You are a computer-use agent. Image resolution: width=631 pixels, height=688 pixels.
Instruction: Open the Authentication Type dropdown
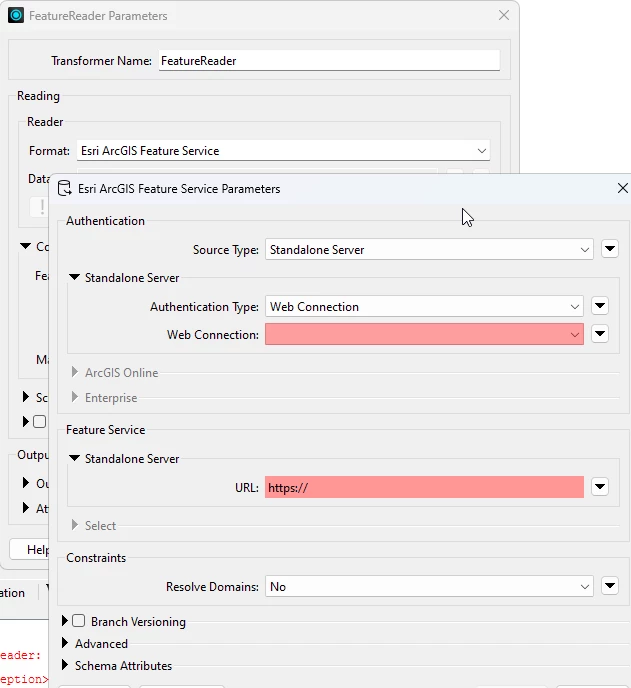(x=424, y=307)
